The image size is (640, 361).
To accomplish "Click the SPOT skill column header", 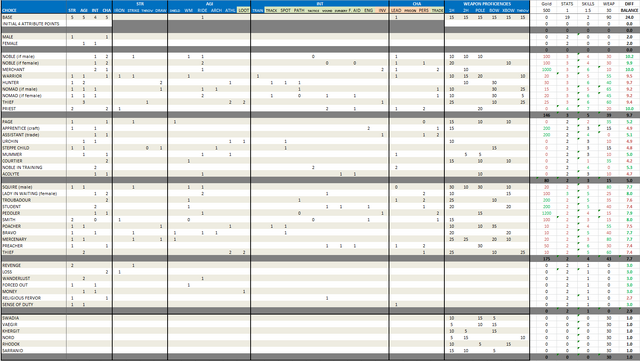I will click(x=285, y=10).
